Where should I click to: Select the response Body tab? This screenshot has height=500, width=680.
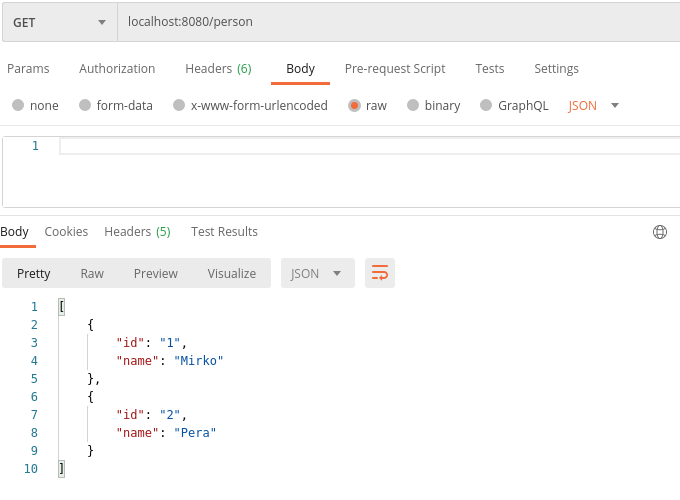(x=15, y=232)
